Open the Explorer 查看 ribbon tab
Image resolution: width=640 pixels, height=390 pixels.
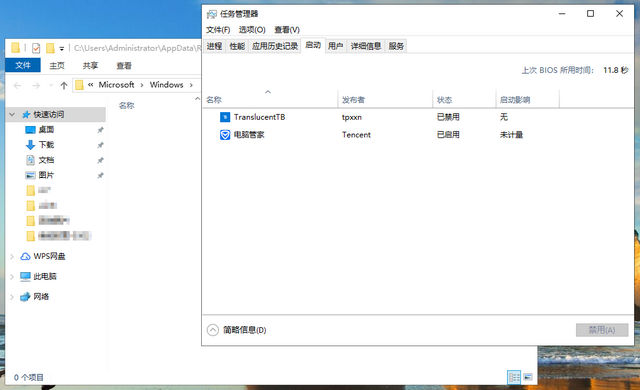[124, 66]
